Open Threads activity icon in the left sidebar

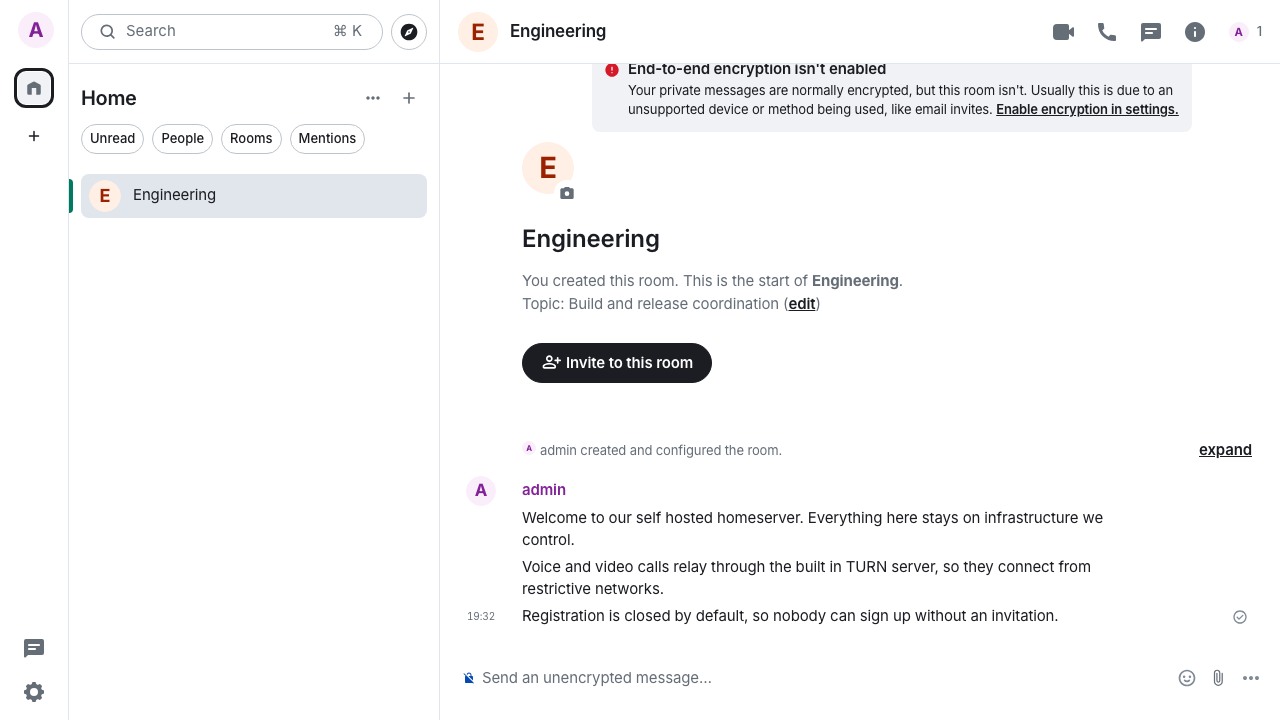[x=34, y=648]
